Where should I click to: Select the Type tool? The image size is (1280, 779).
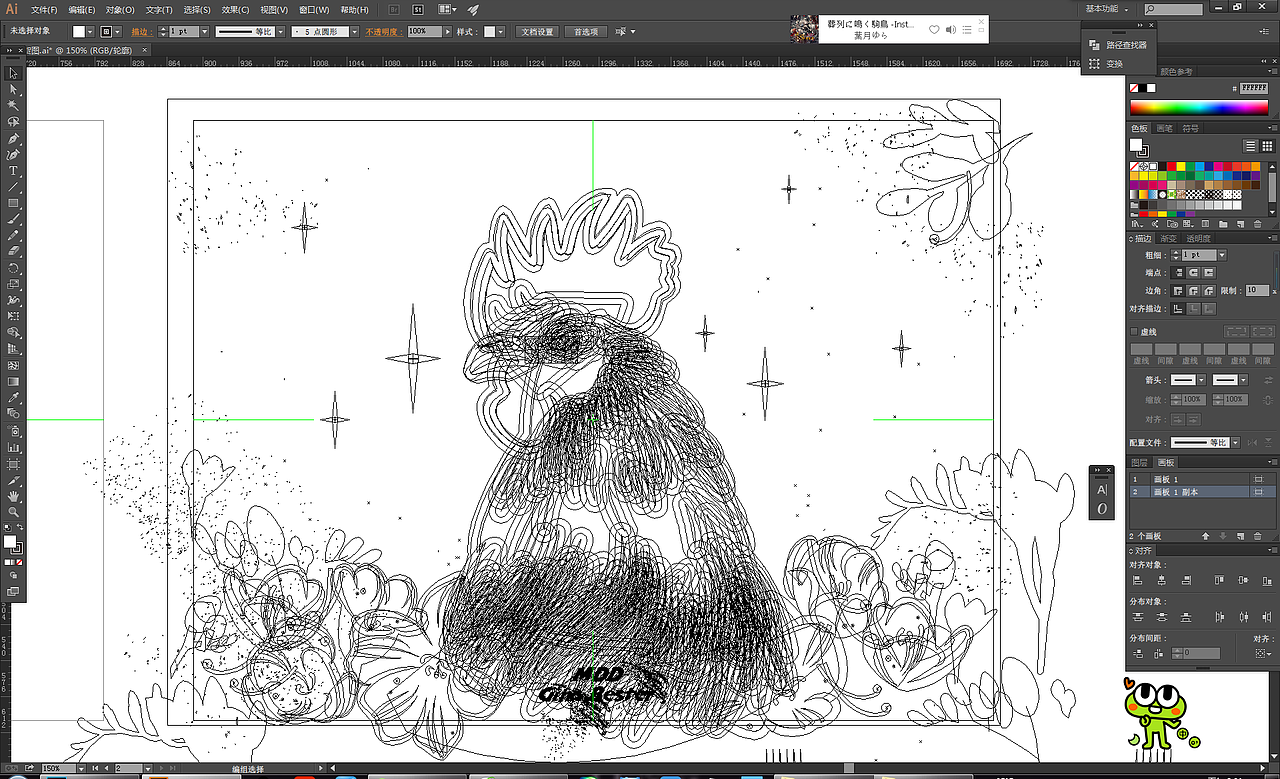14,171
